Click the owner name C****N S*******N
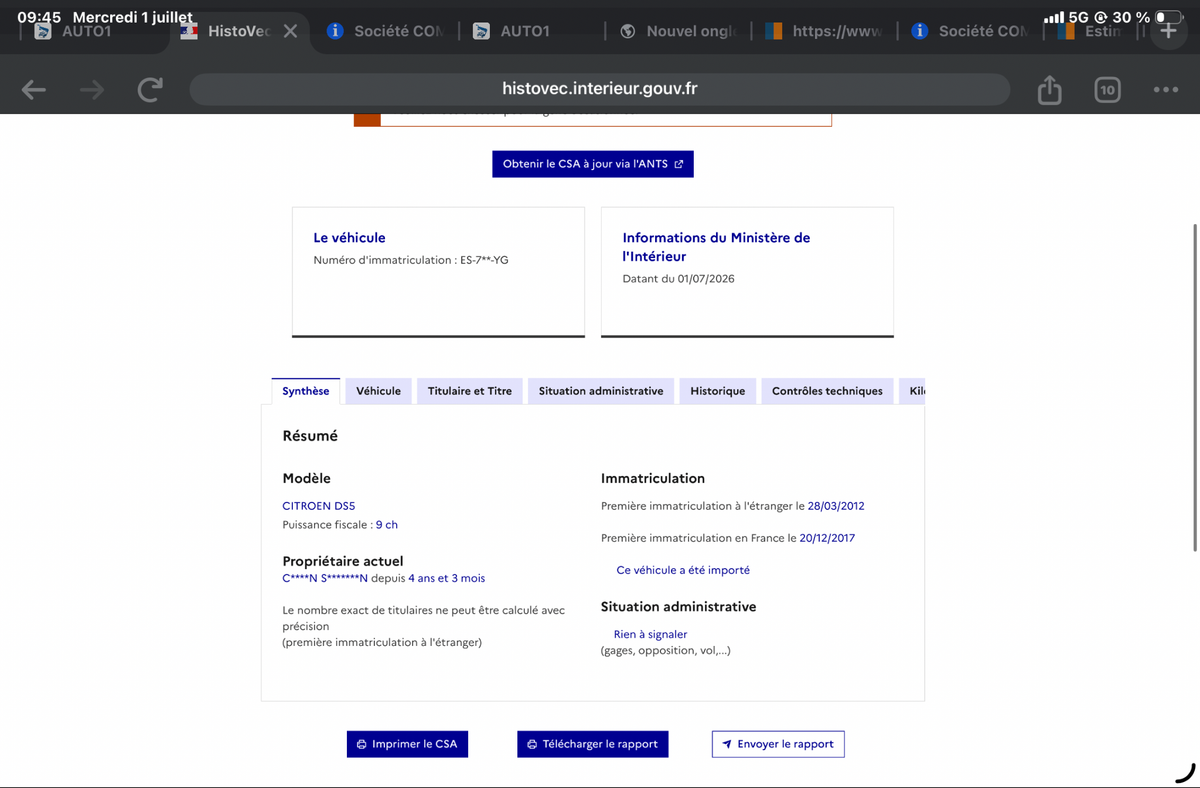Image resolution: width=1200 pixels, height=788 pixels. (325, 578)
